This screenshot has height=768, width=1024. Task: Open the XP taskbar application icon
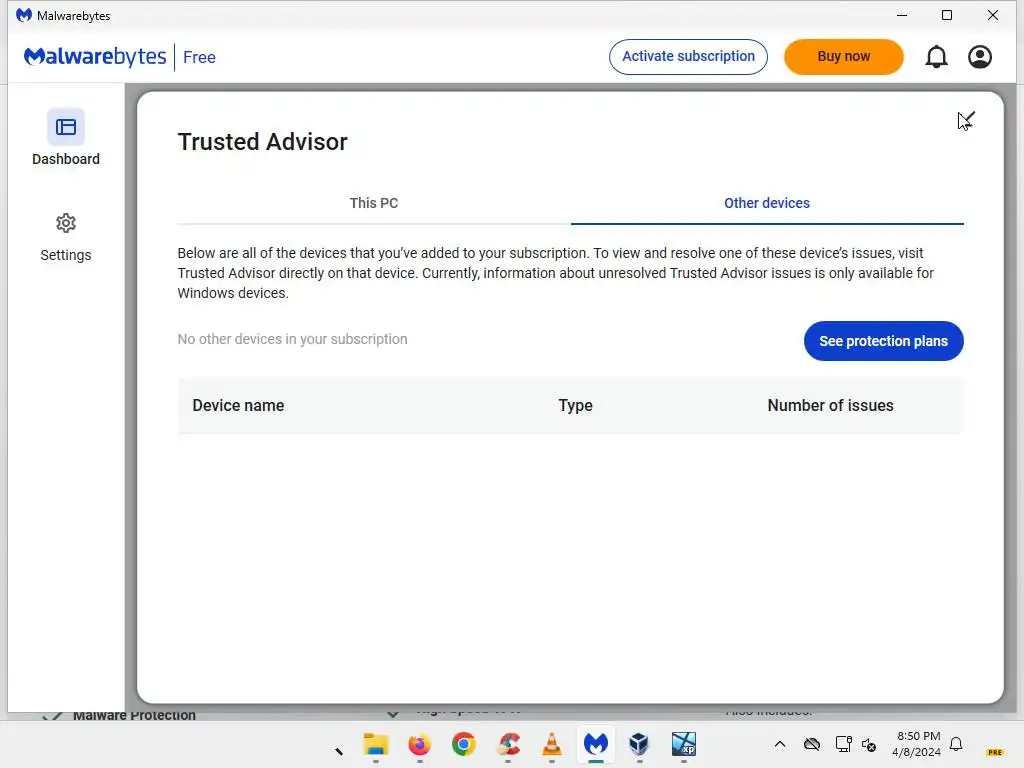click(x=684, y=744)
